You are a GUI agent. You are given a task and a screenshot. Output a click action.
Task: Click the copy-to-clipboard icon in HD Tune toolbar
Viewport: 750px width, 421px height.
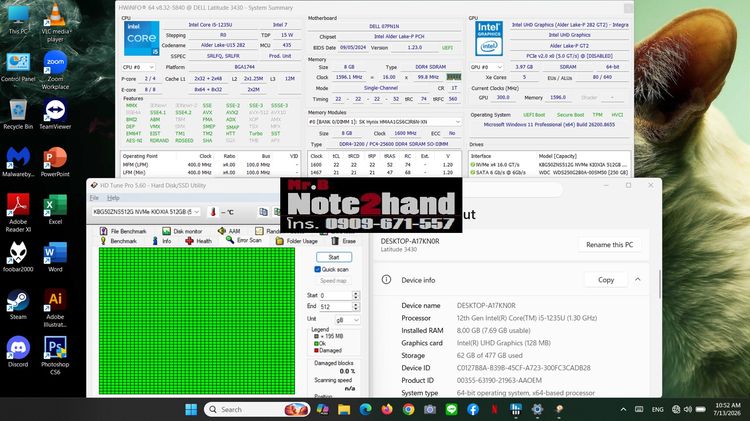click(263, 212)
